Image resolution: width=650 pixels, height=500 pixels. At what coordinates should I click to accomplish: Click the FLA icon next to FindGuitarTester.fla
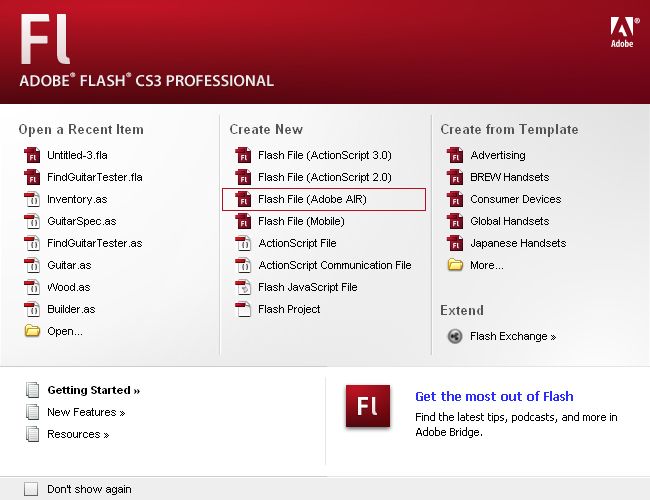coord(32,177)
